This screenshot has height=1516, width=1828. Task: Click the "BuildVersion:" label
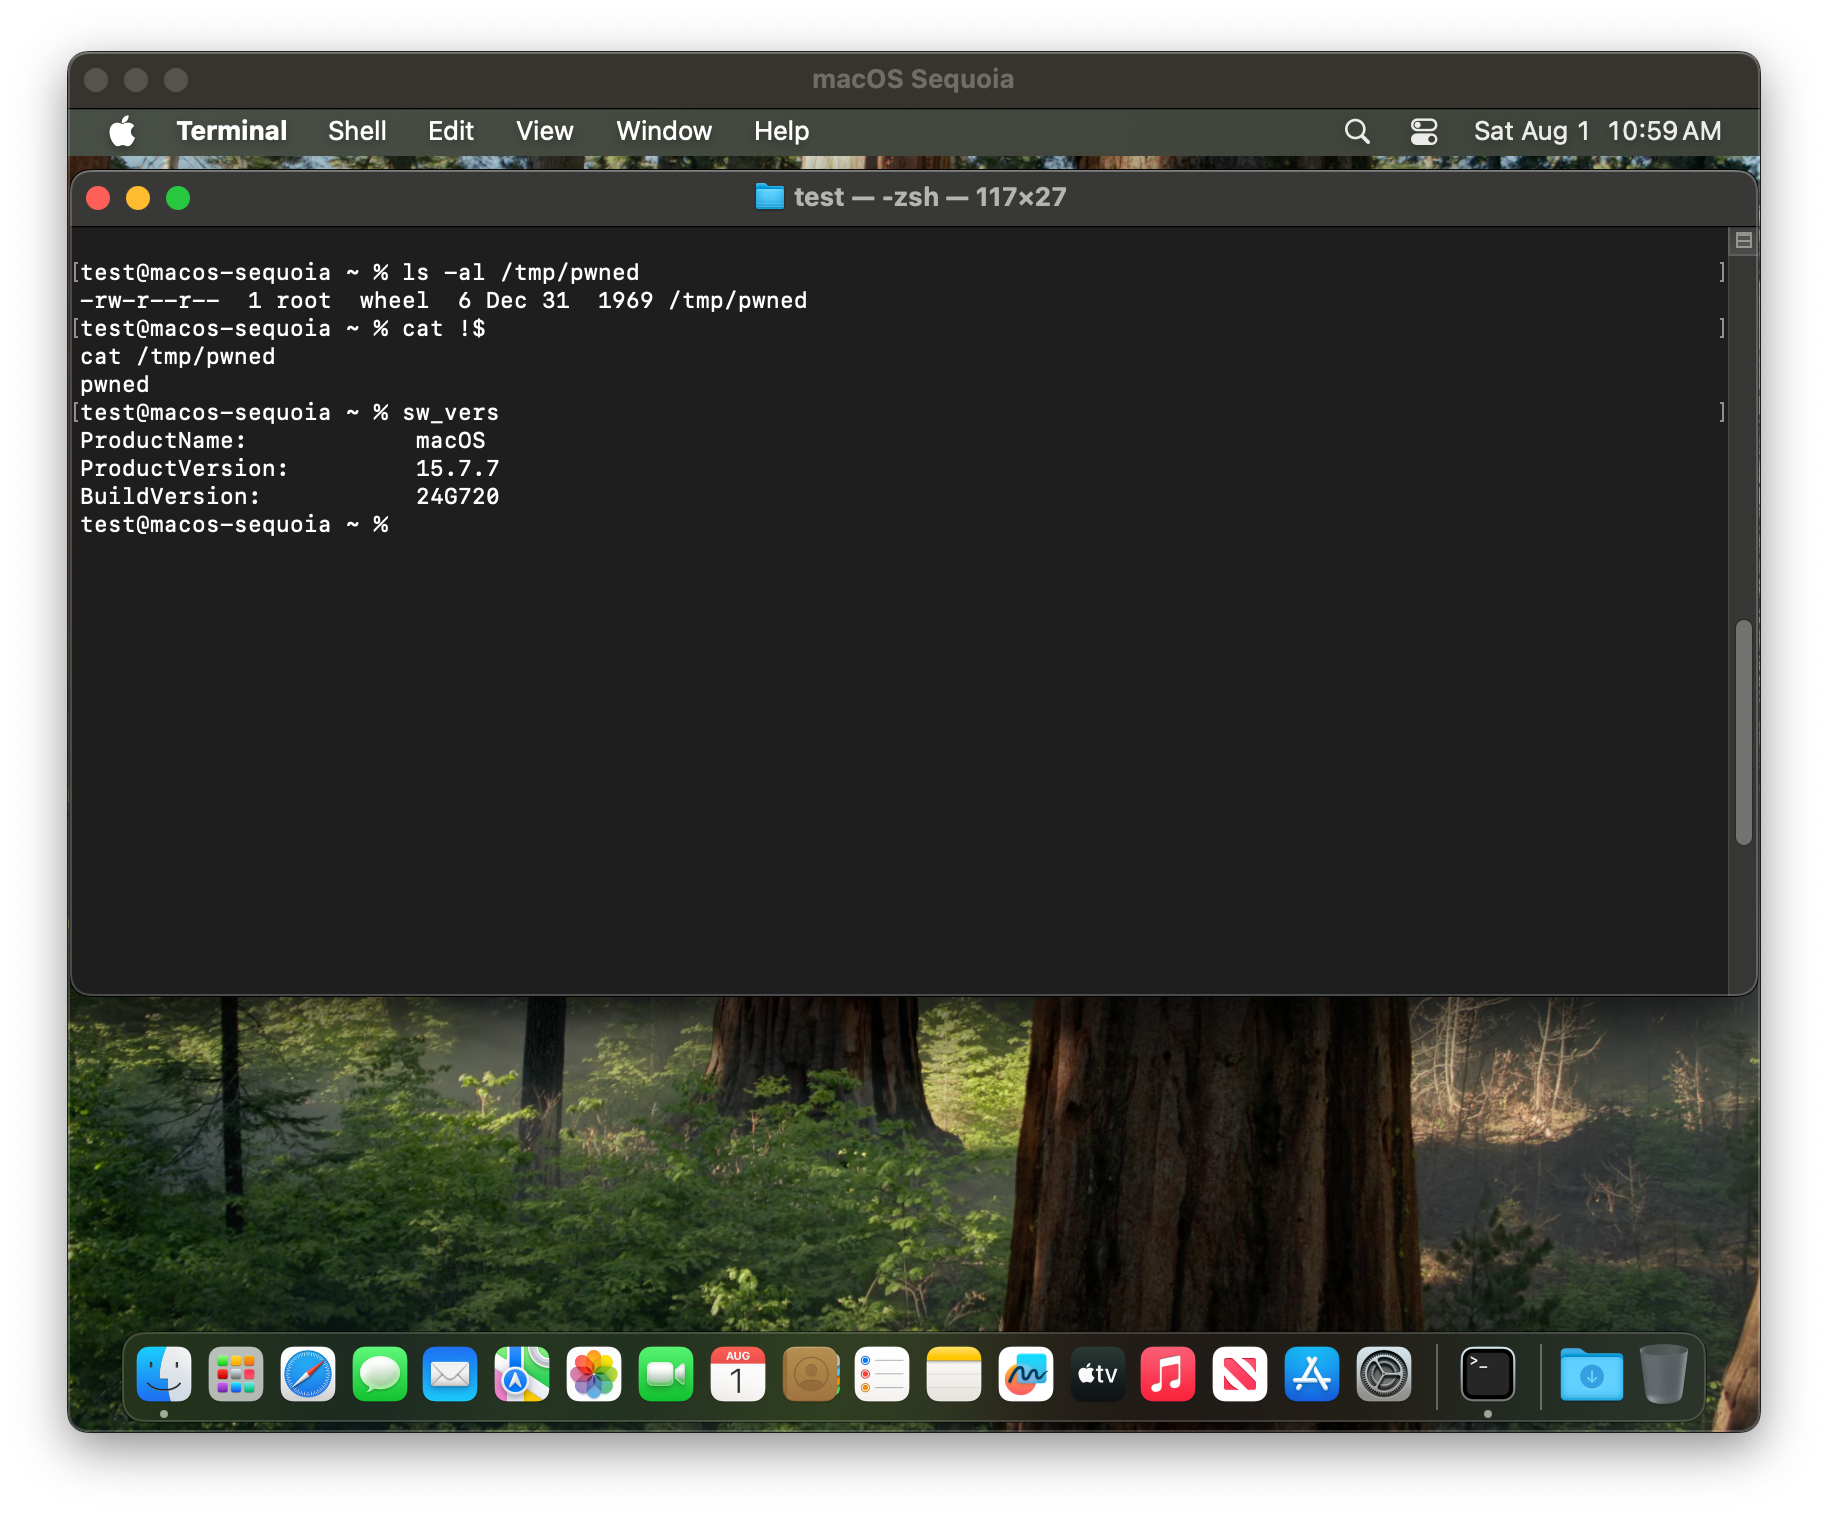170,496
